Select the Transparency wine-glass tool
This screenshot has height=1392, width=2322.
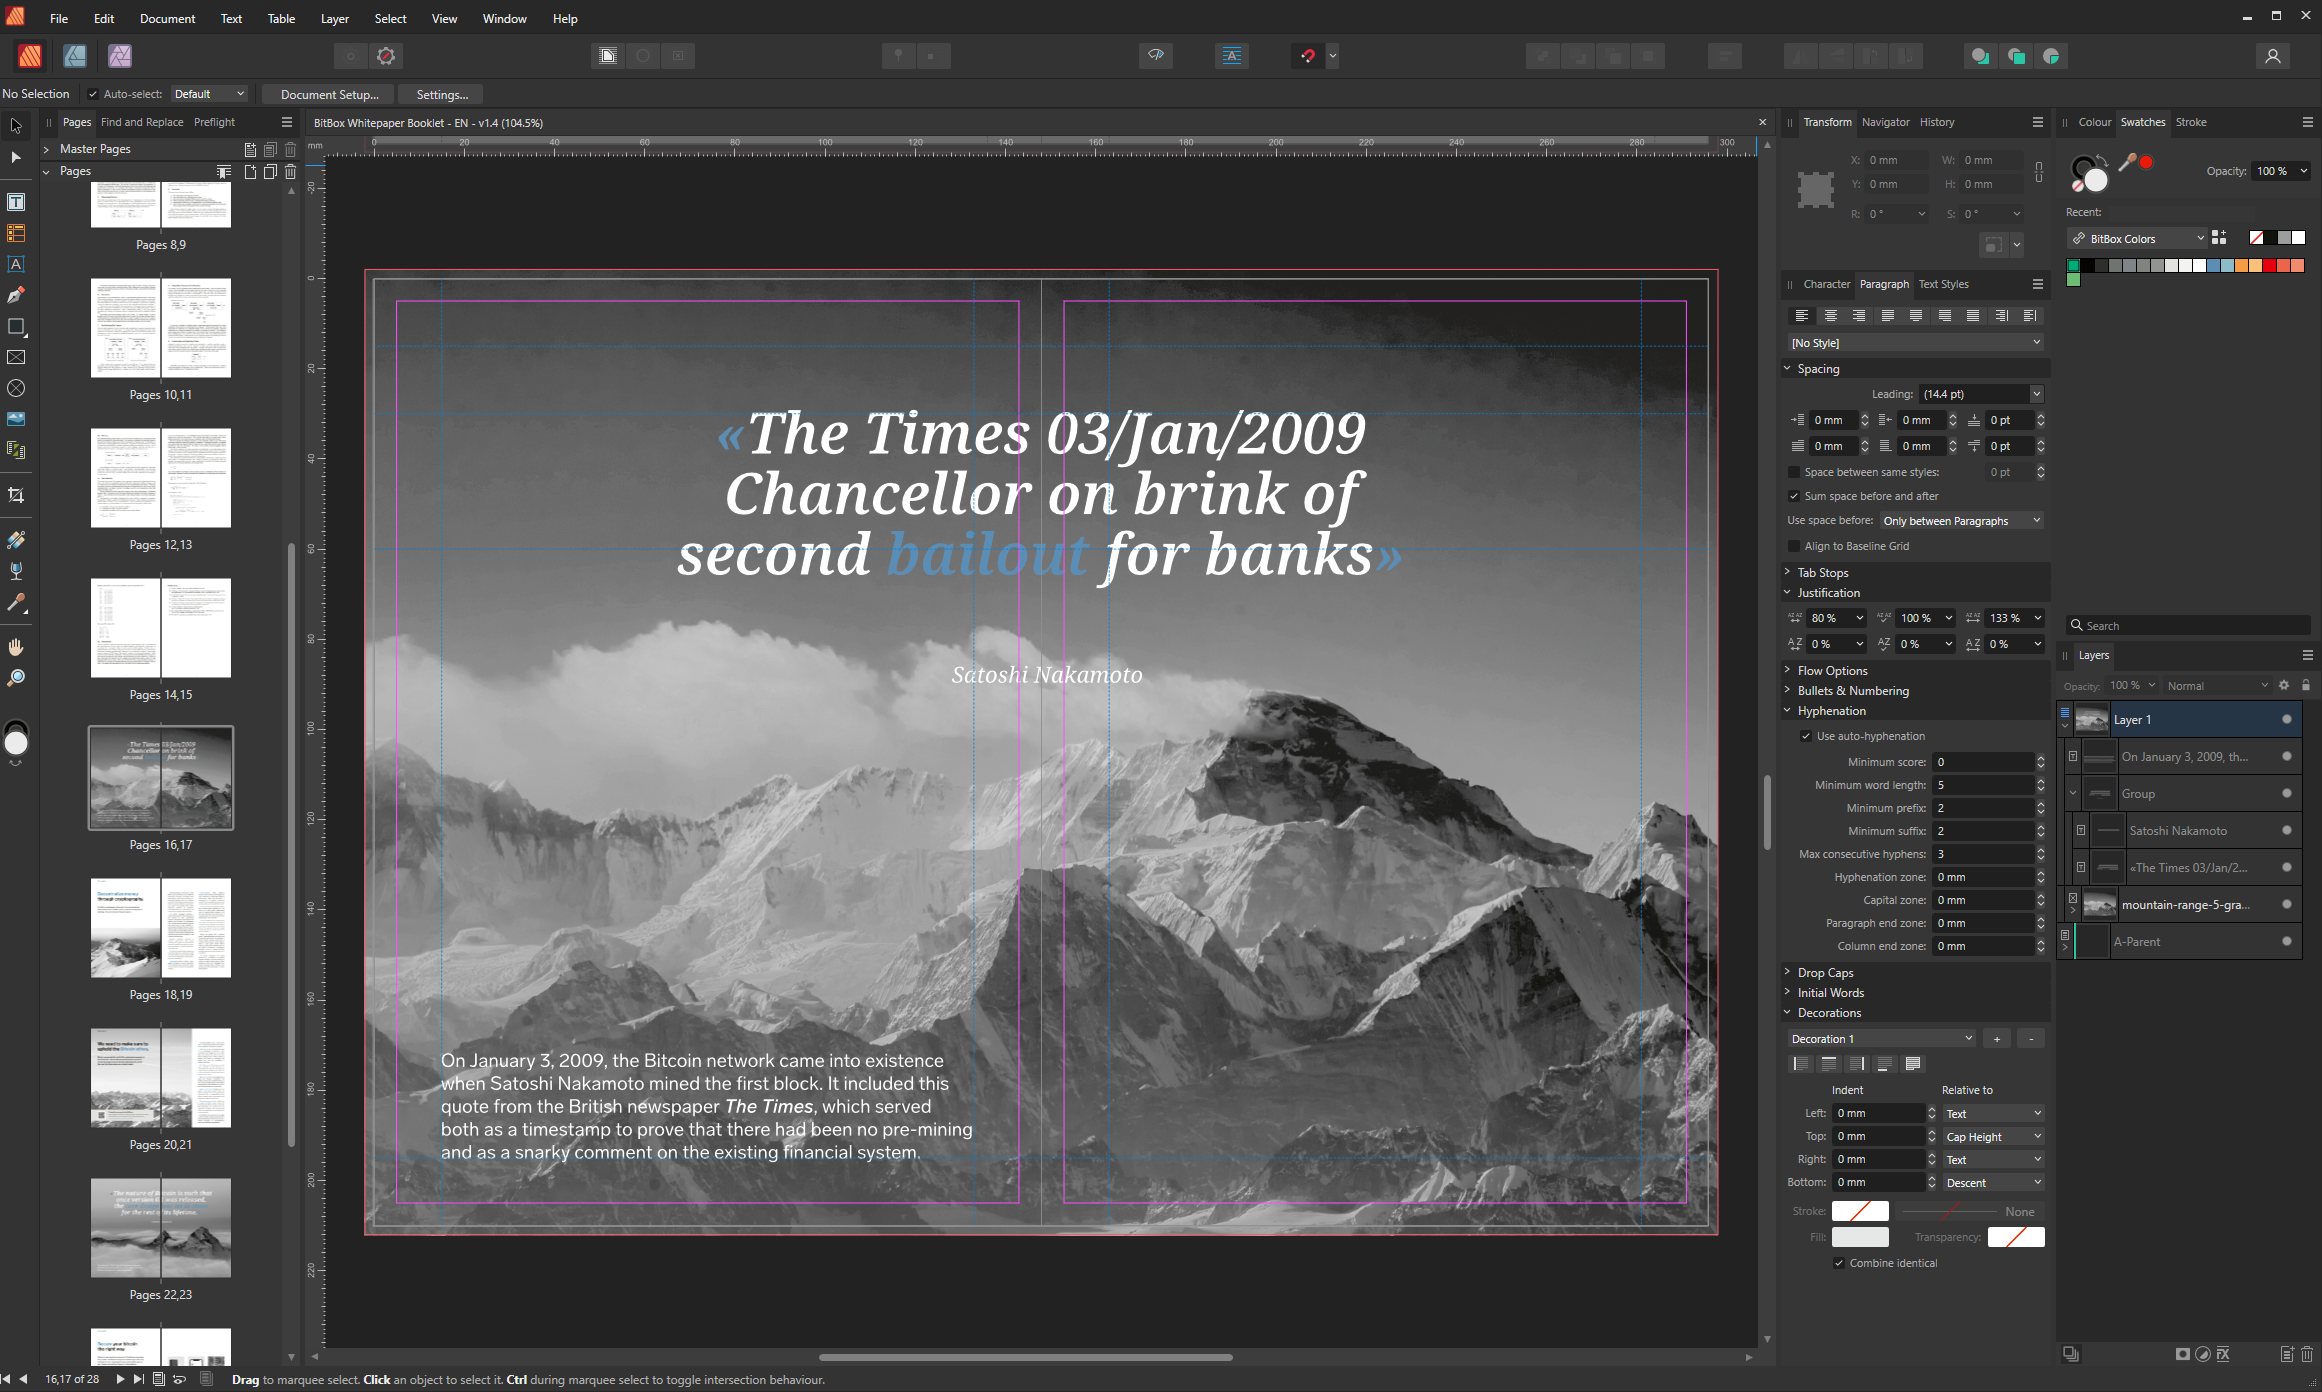click(x=16, y=571)
